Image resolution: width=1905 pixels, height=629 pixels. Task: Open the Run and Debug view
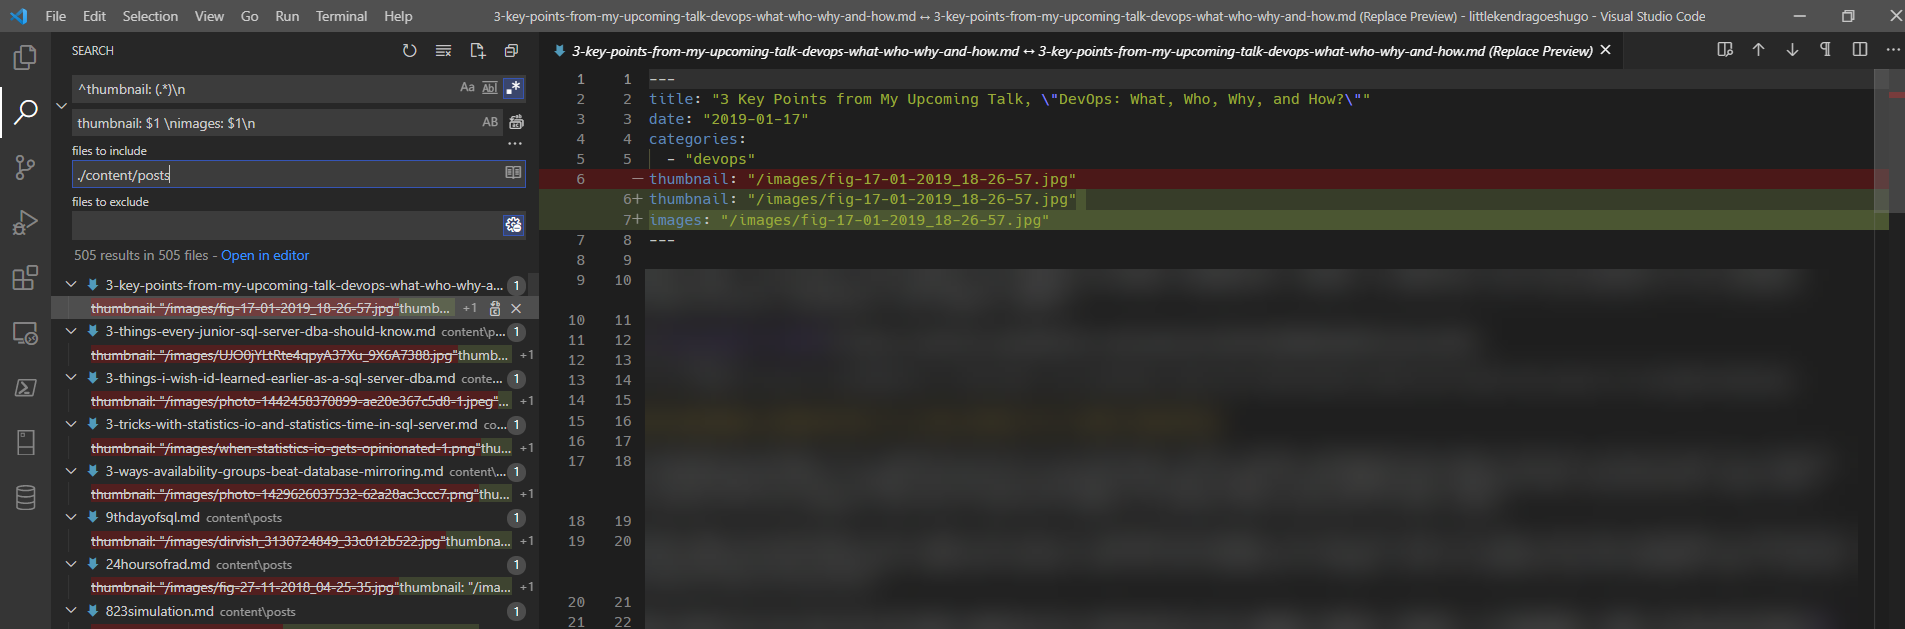coord(25,222)
